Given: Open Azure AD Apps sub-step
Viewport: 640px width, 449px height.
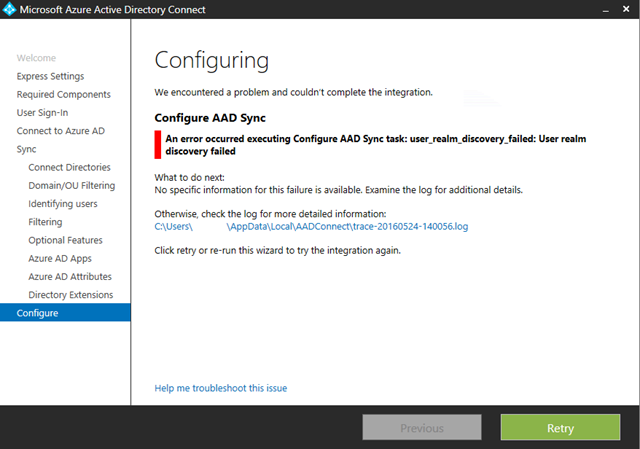Looking at the screenshot, I should 60,259.
